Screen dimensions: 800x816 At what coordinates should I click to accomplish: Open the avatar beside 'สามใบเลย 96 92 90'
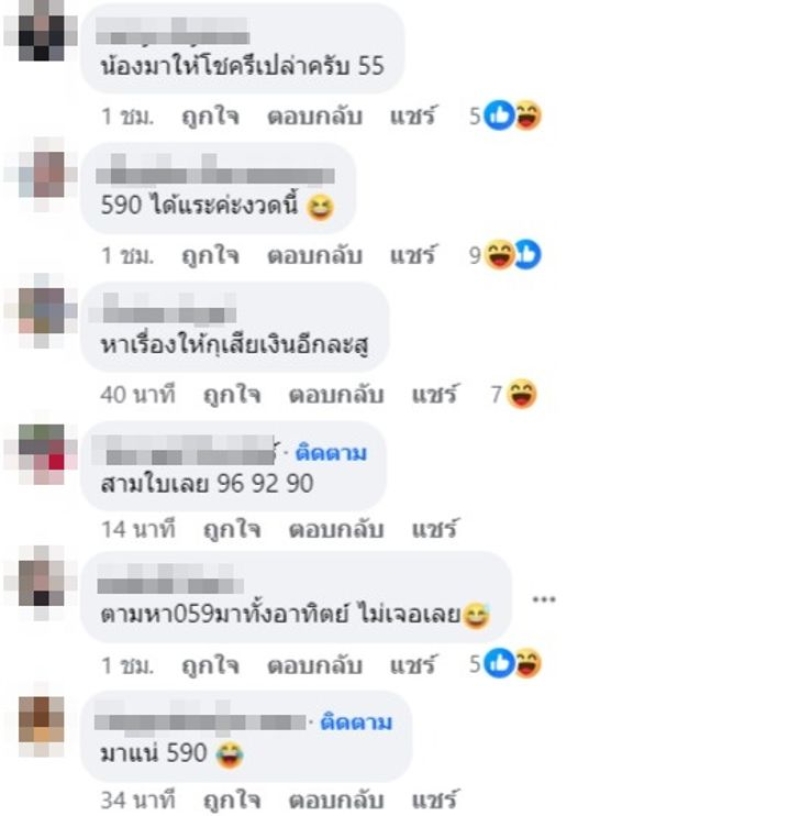tap(41, 454)
